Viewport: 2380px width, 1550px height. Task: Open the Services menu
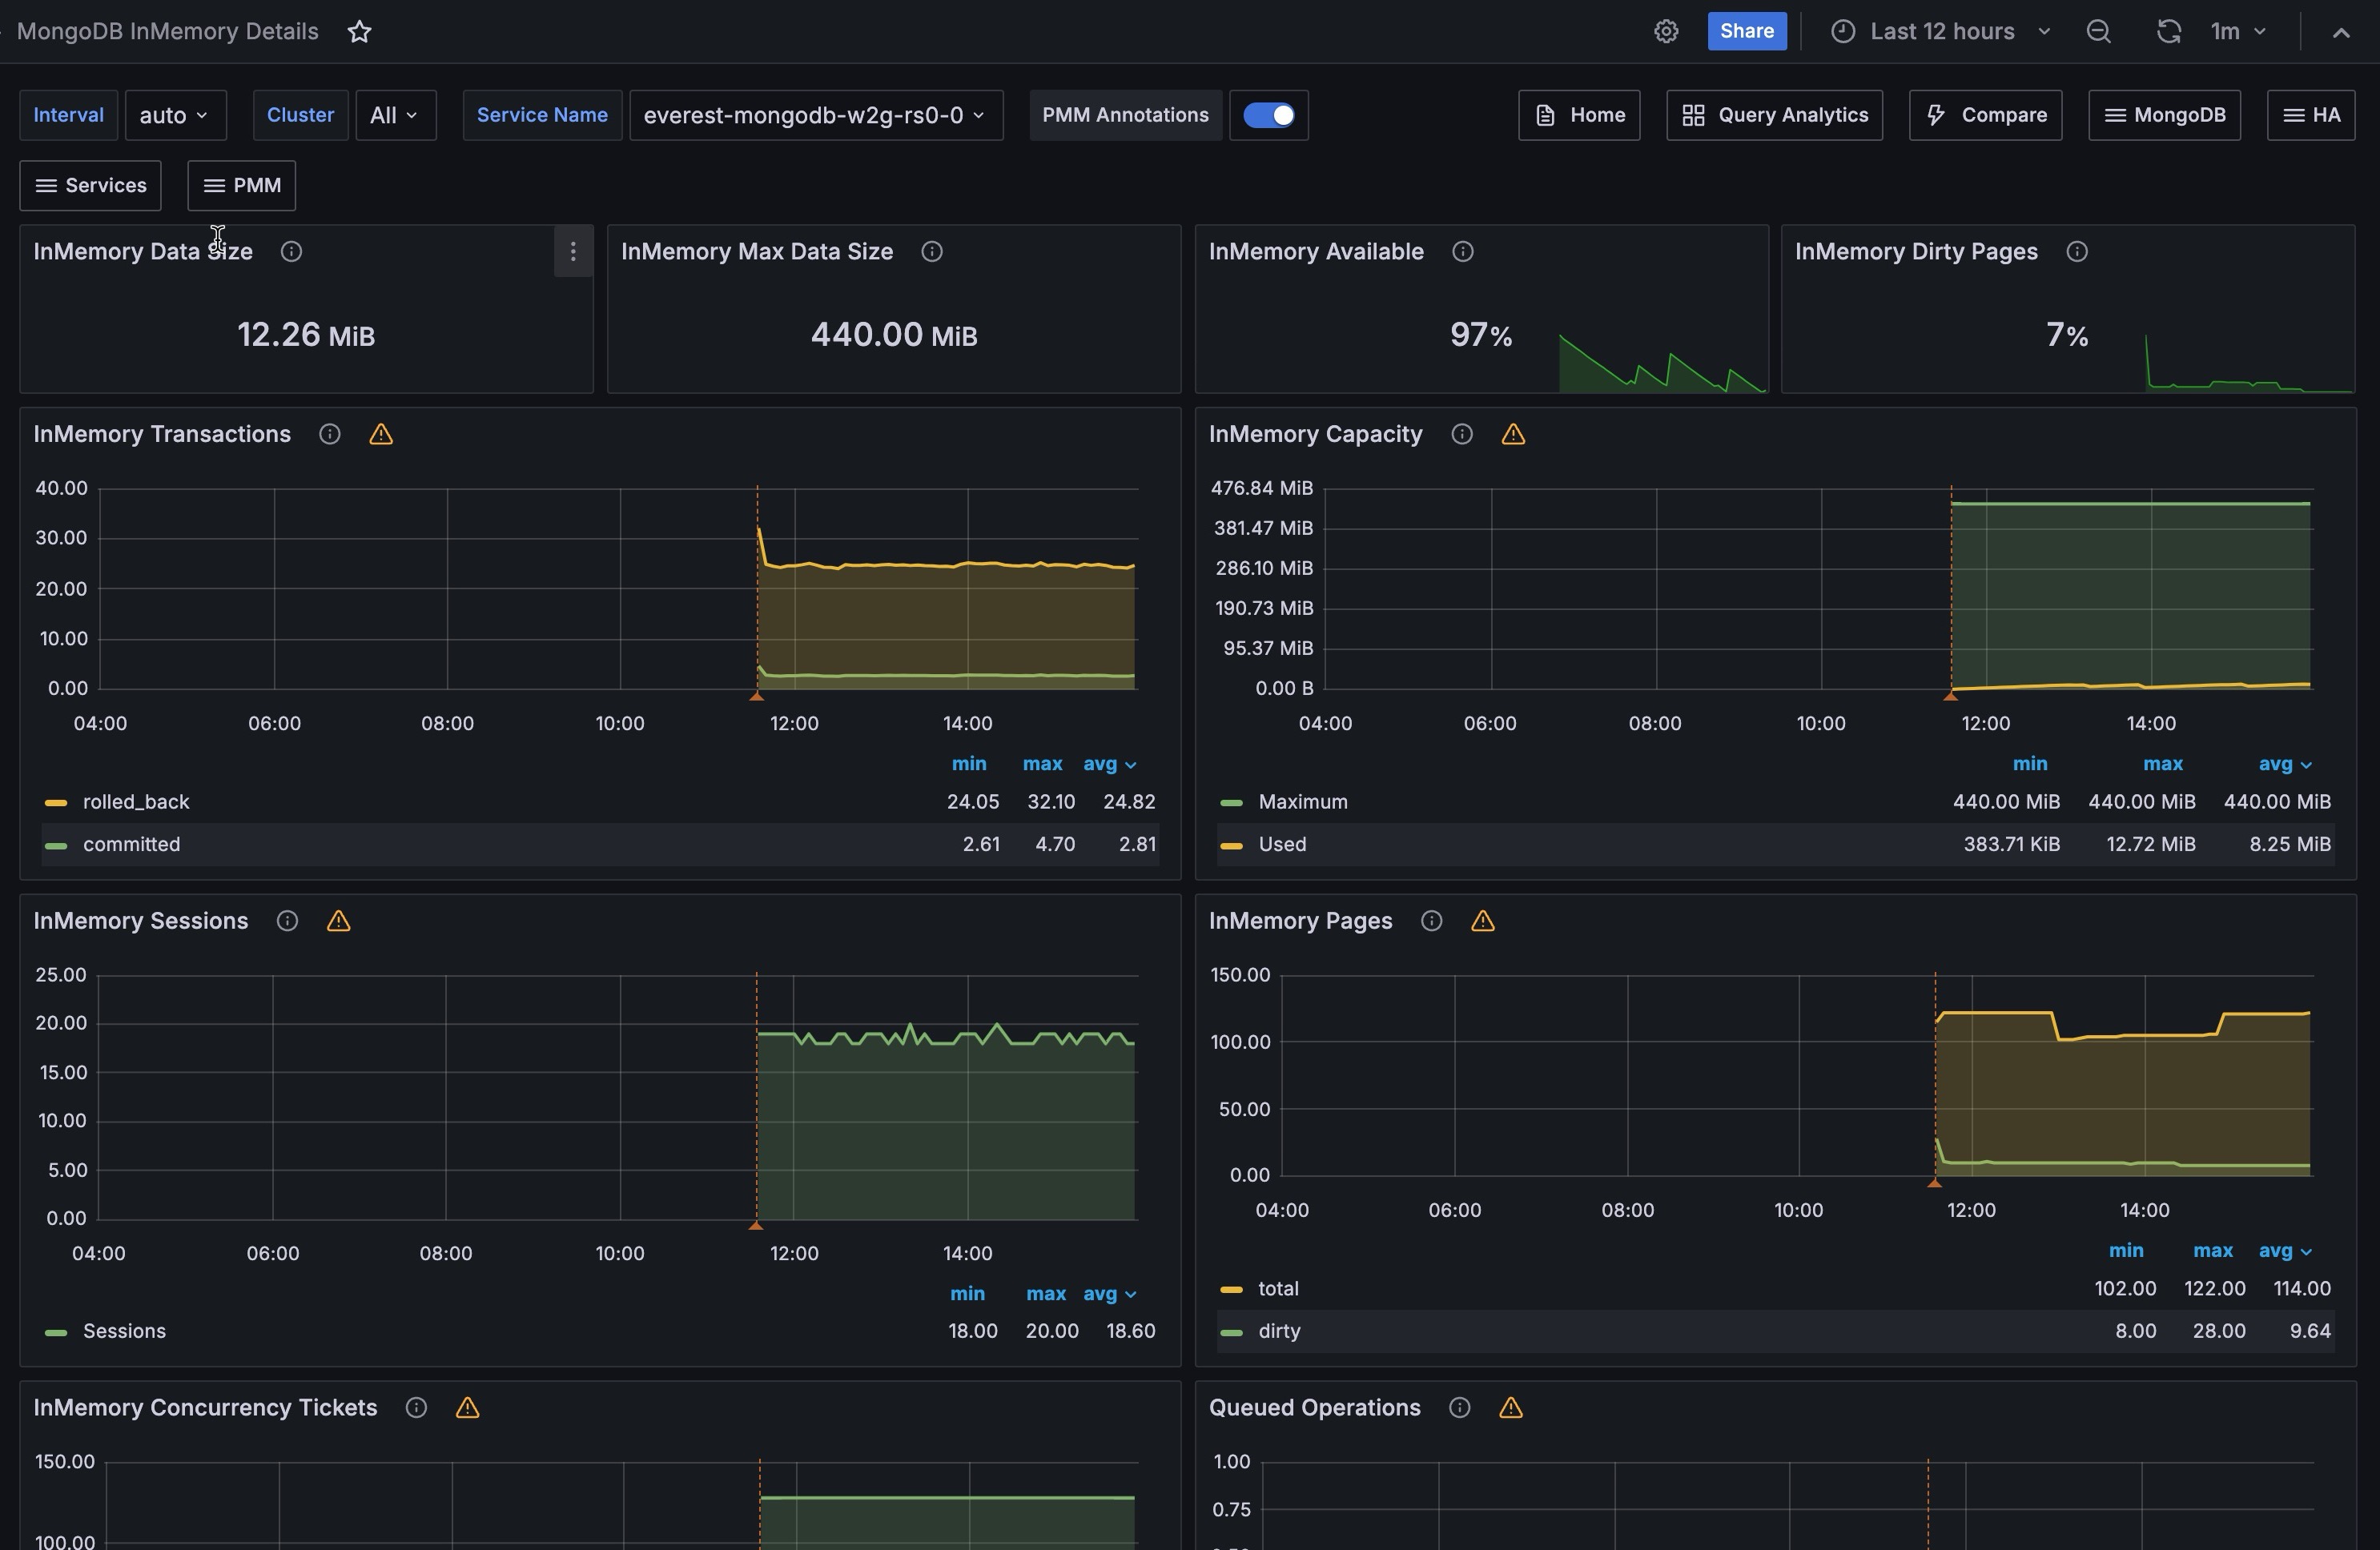(91, 186)
